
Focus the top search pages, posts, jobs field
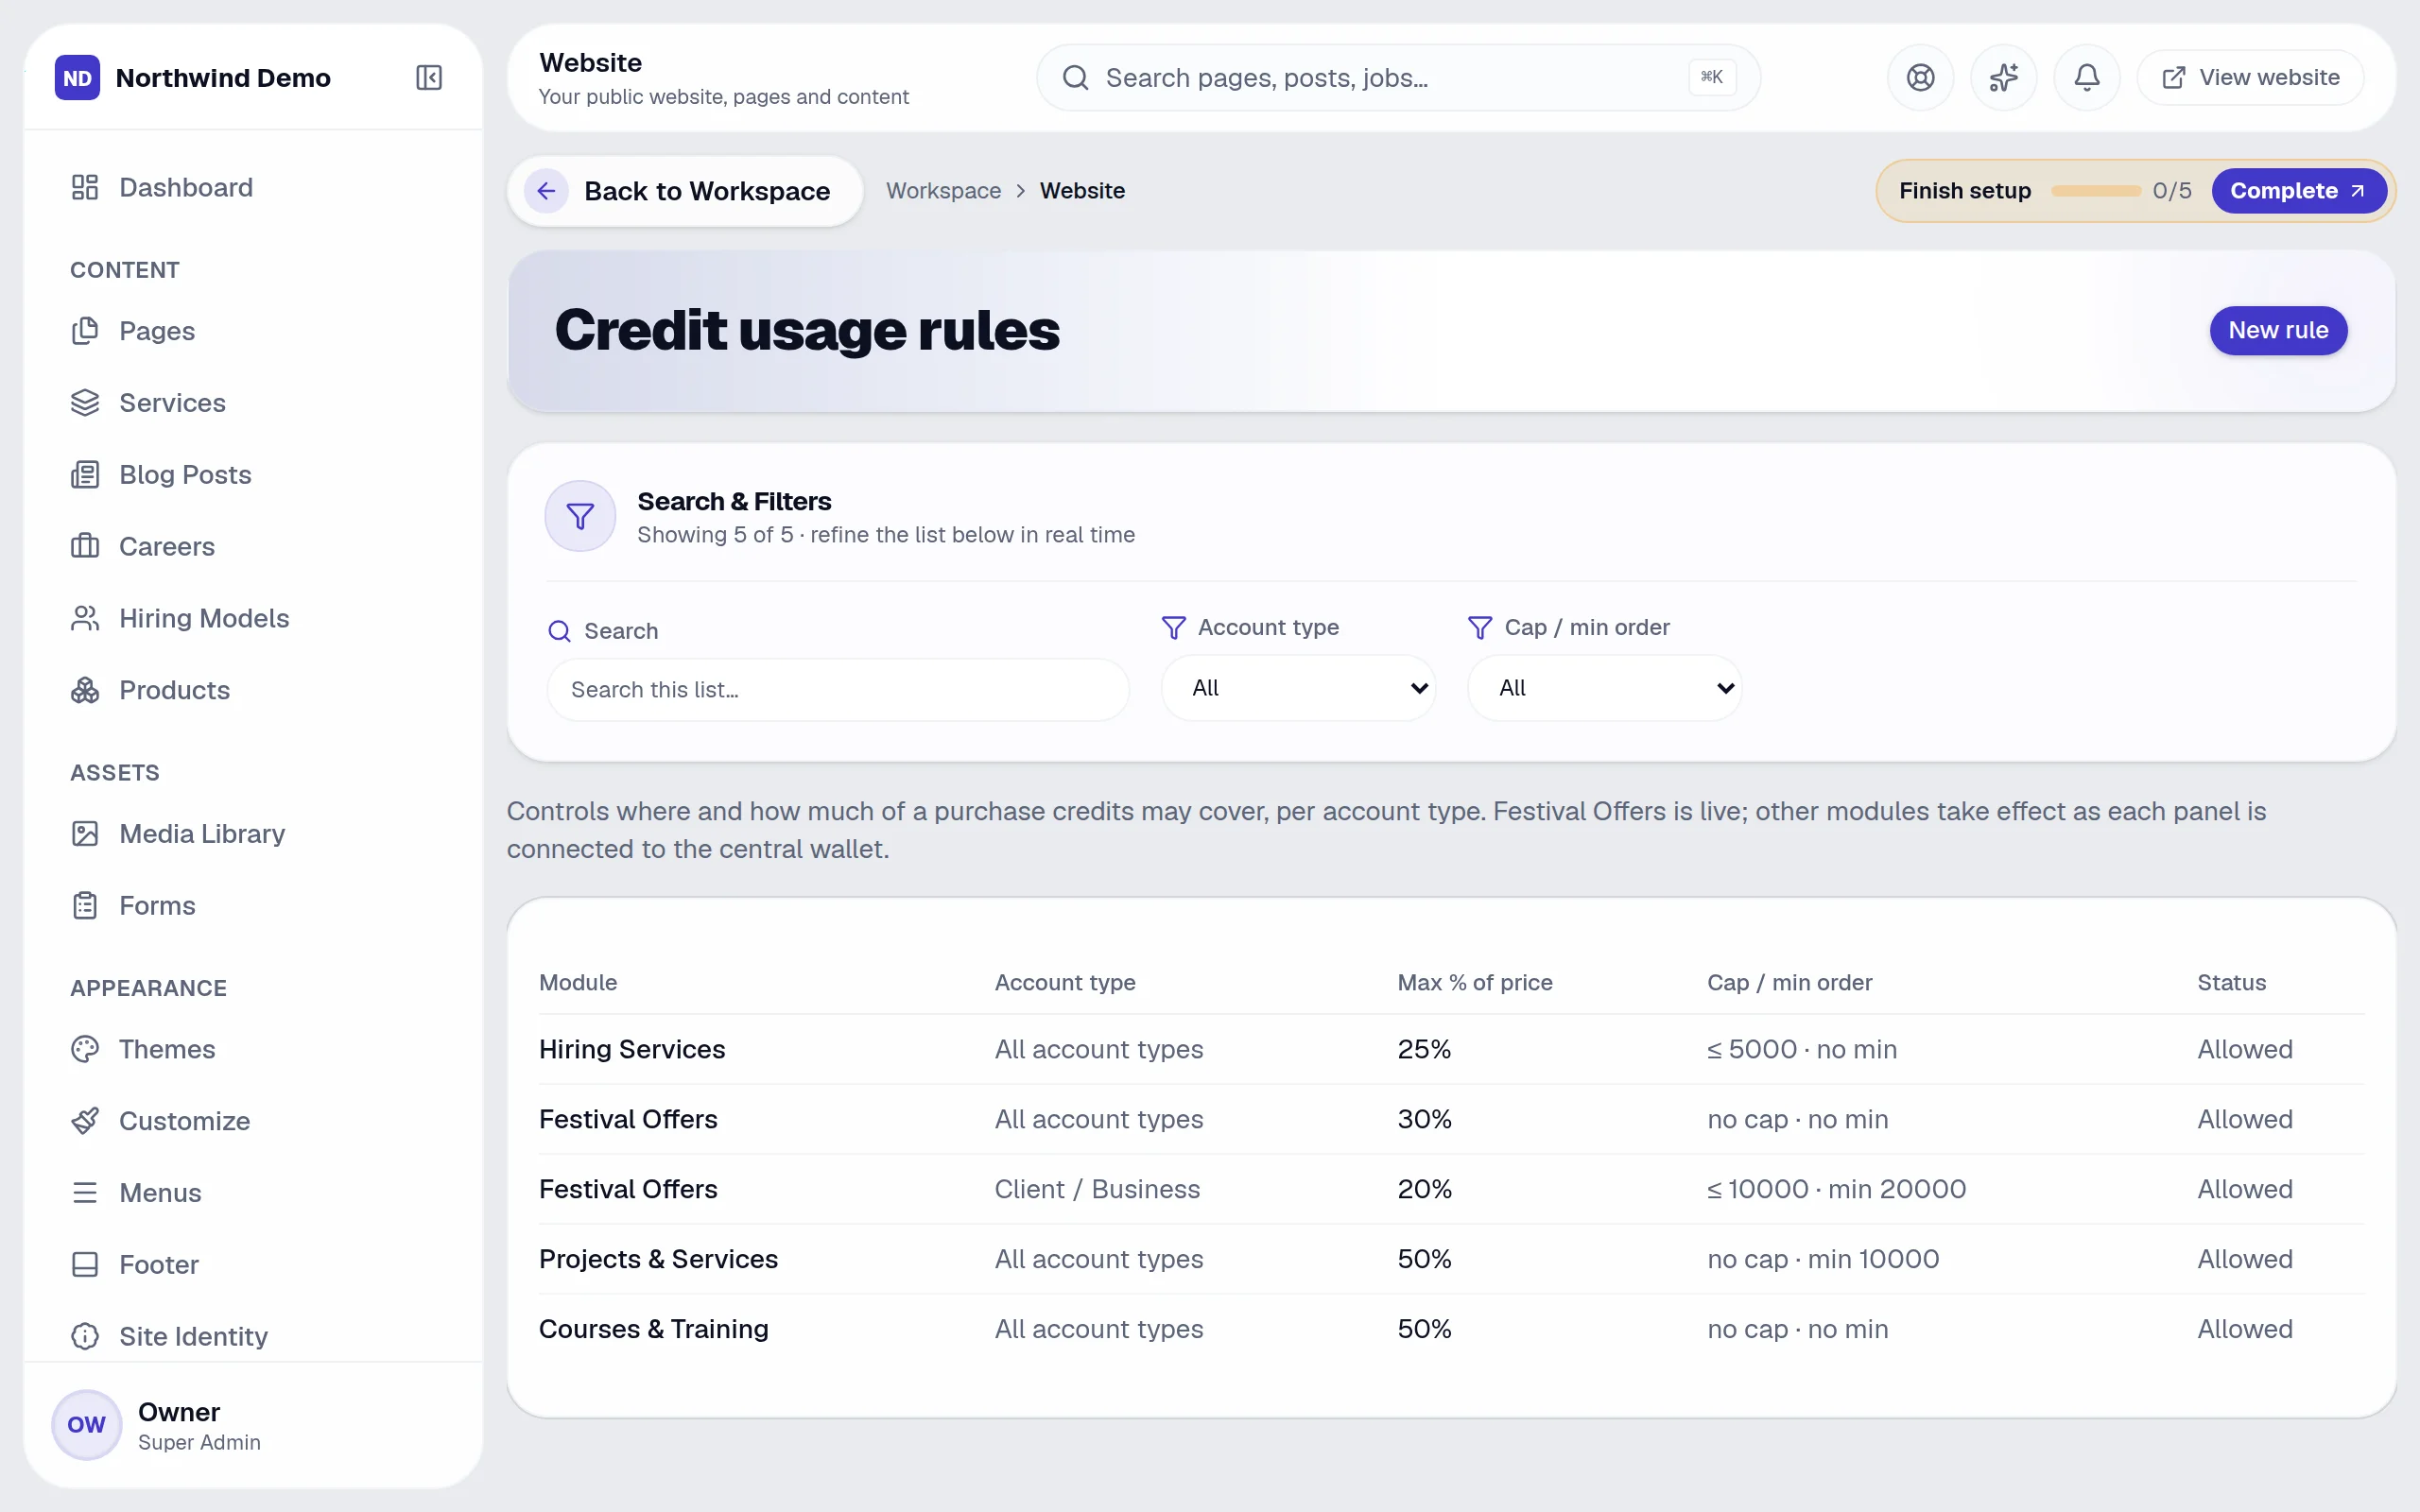pyautogui.click(x=1398, y=78)
